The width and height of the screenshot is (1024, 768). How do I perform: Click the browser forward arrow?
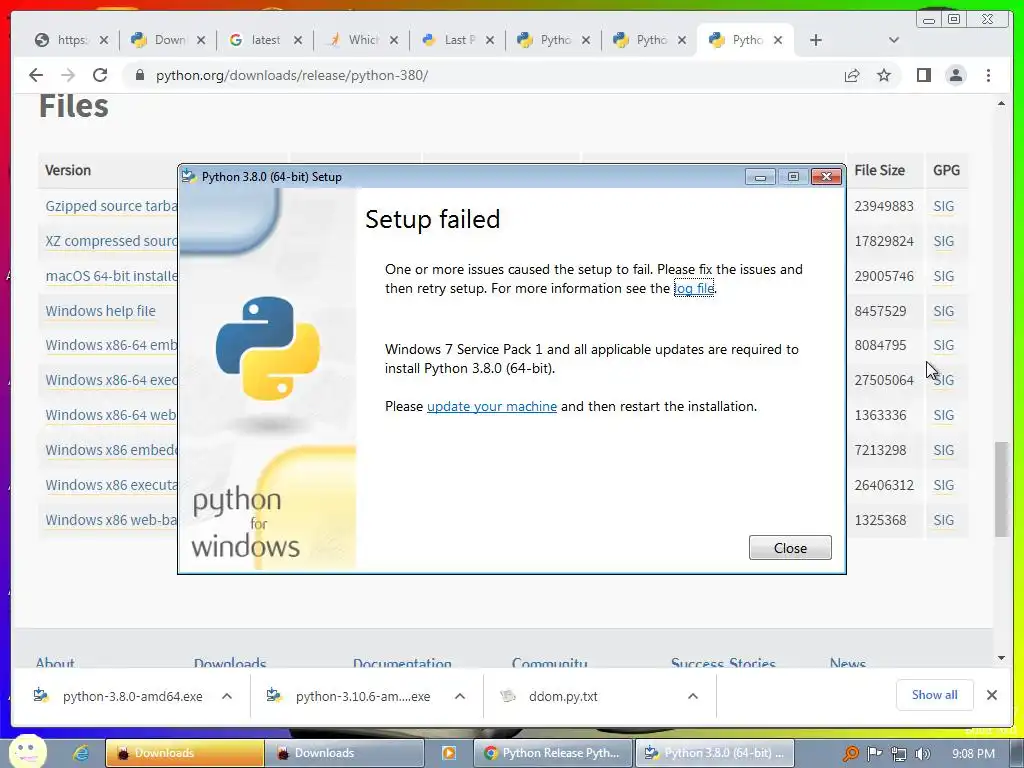pos(68,75)
